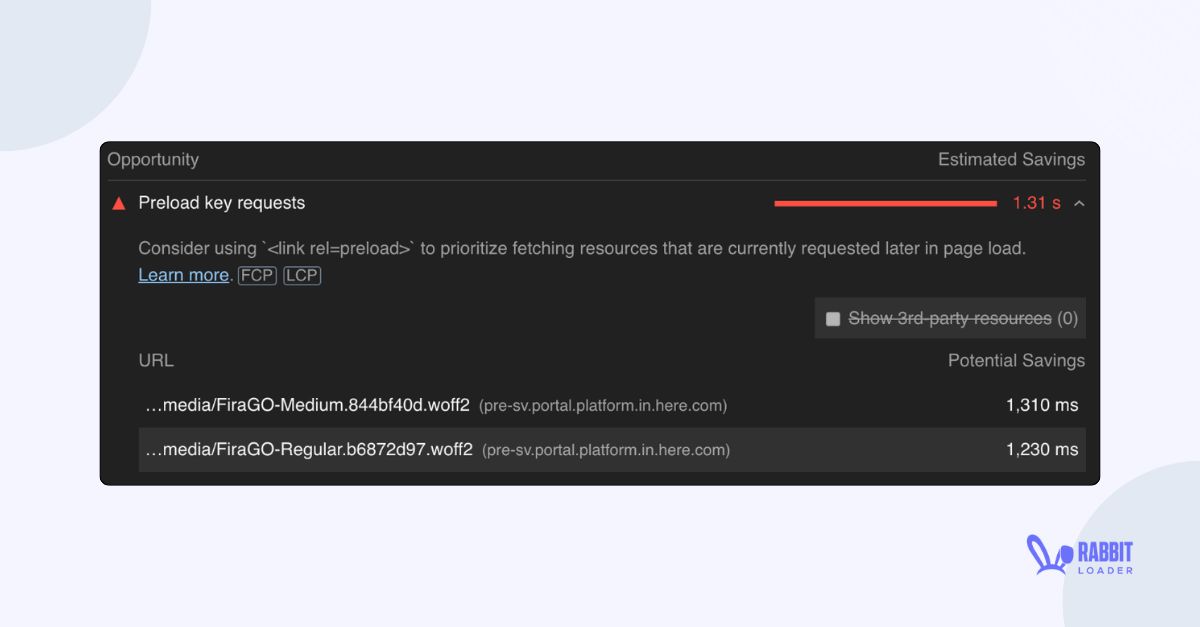
Task: Collapse the Preload key requests audit
Action: click(x=1078, y=203)
